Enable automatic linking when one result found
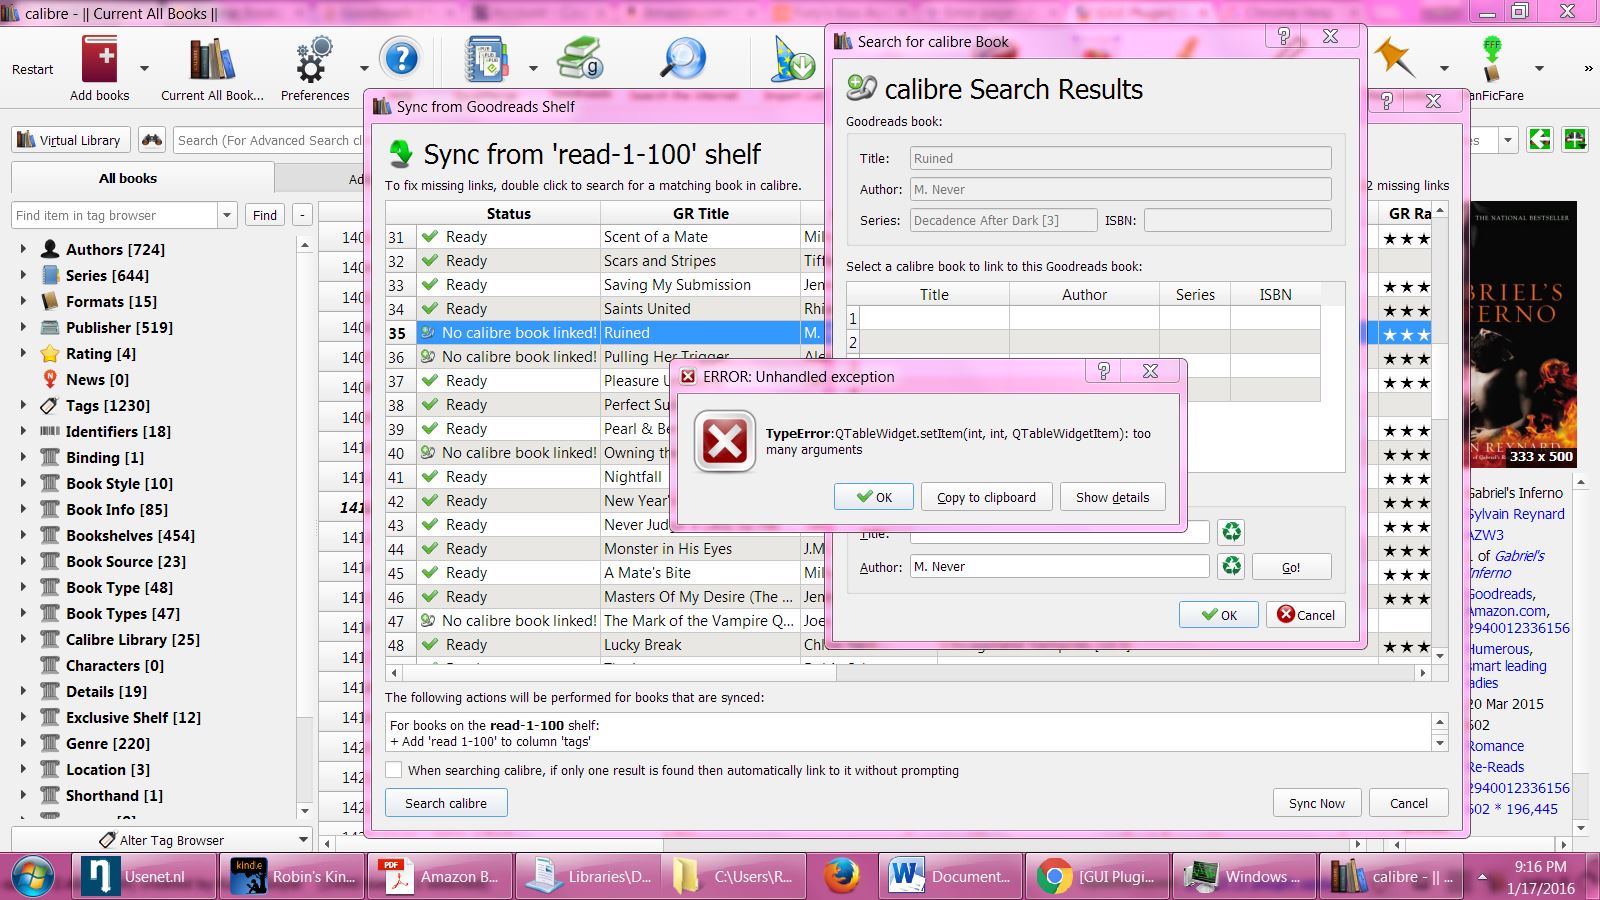This screenshot has width=1600, height=900. point(395,770)
